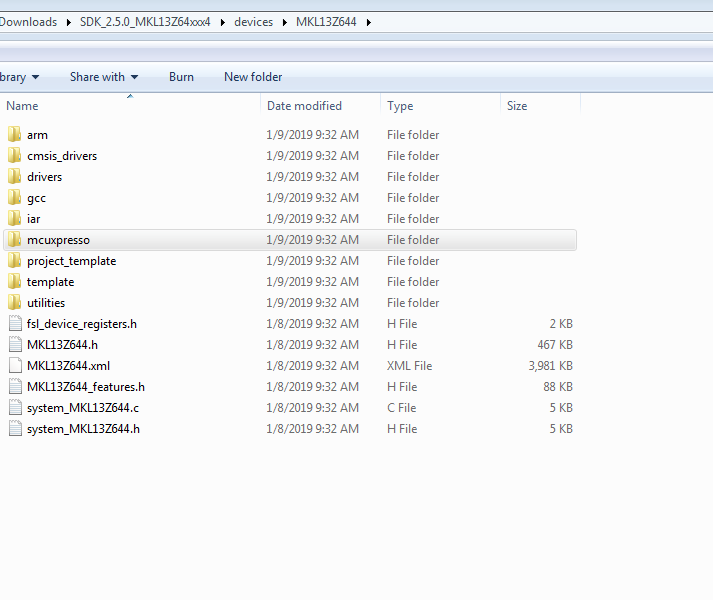Click the 467 KB size value
713x600 pixels.
[555, 345]
